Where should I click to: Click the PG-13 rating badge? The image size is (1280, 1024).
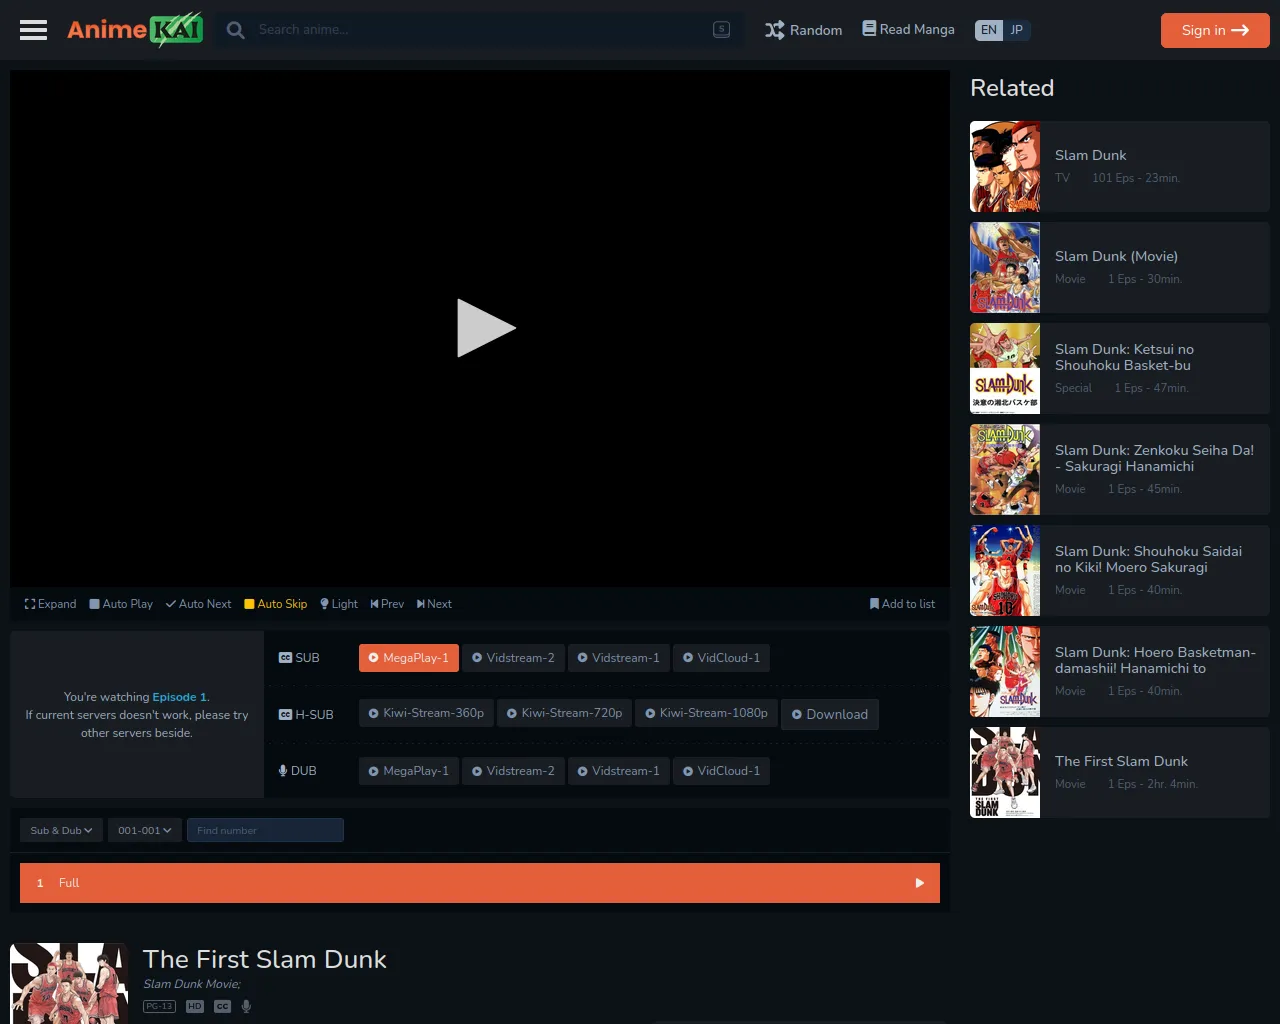(159, 1006)
